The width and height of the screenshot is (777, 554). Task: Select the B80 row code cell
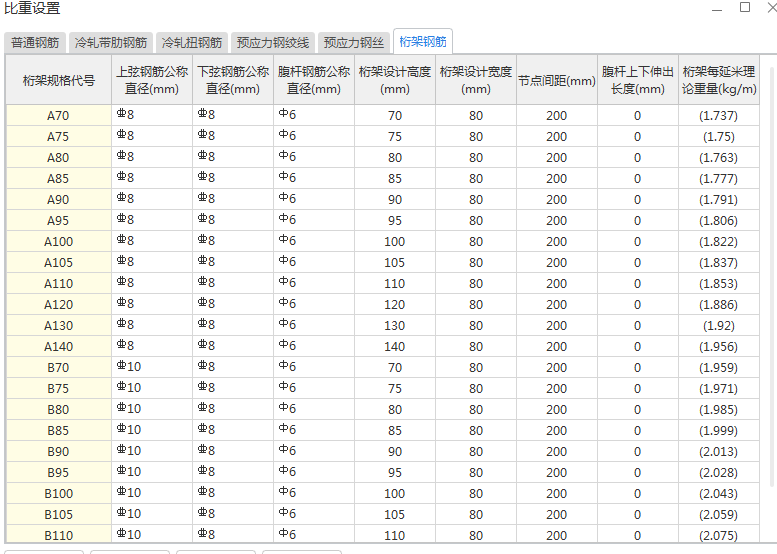coord(58,409)
